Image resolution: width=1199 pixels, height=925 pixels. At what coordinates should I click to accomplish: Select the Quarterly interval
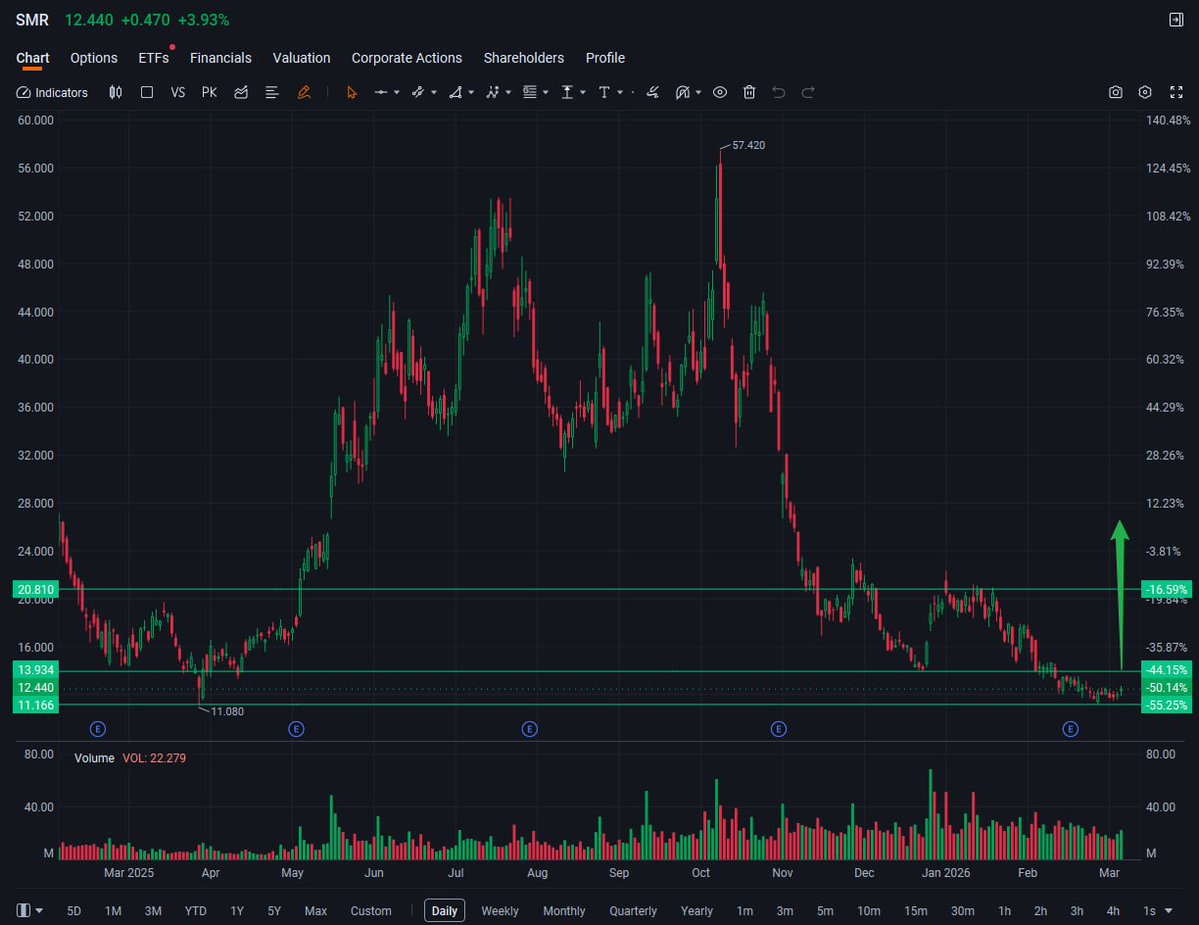point(633,911)
